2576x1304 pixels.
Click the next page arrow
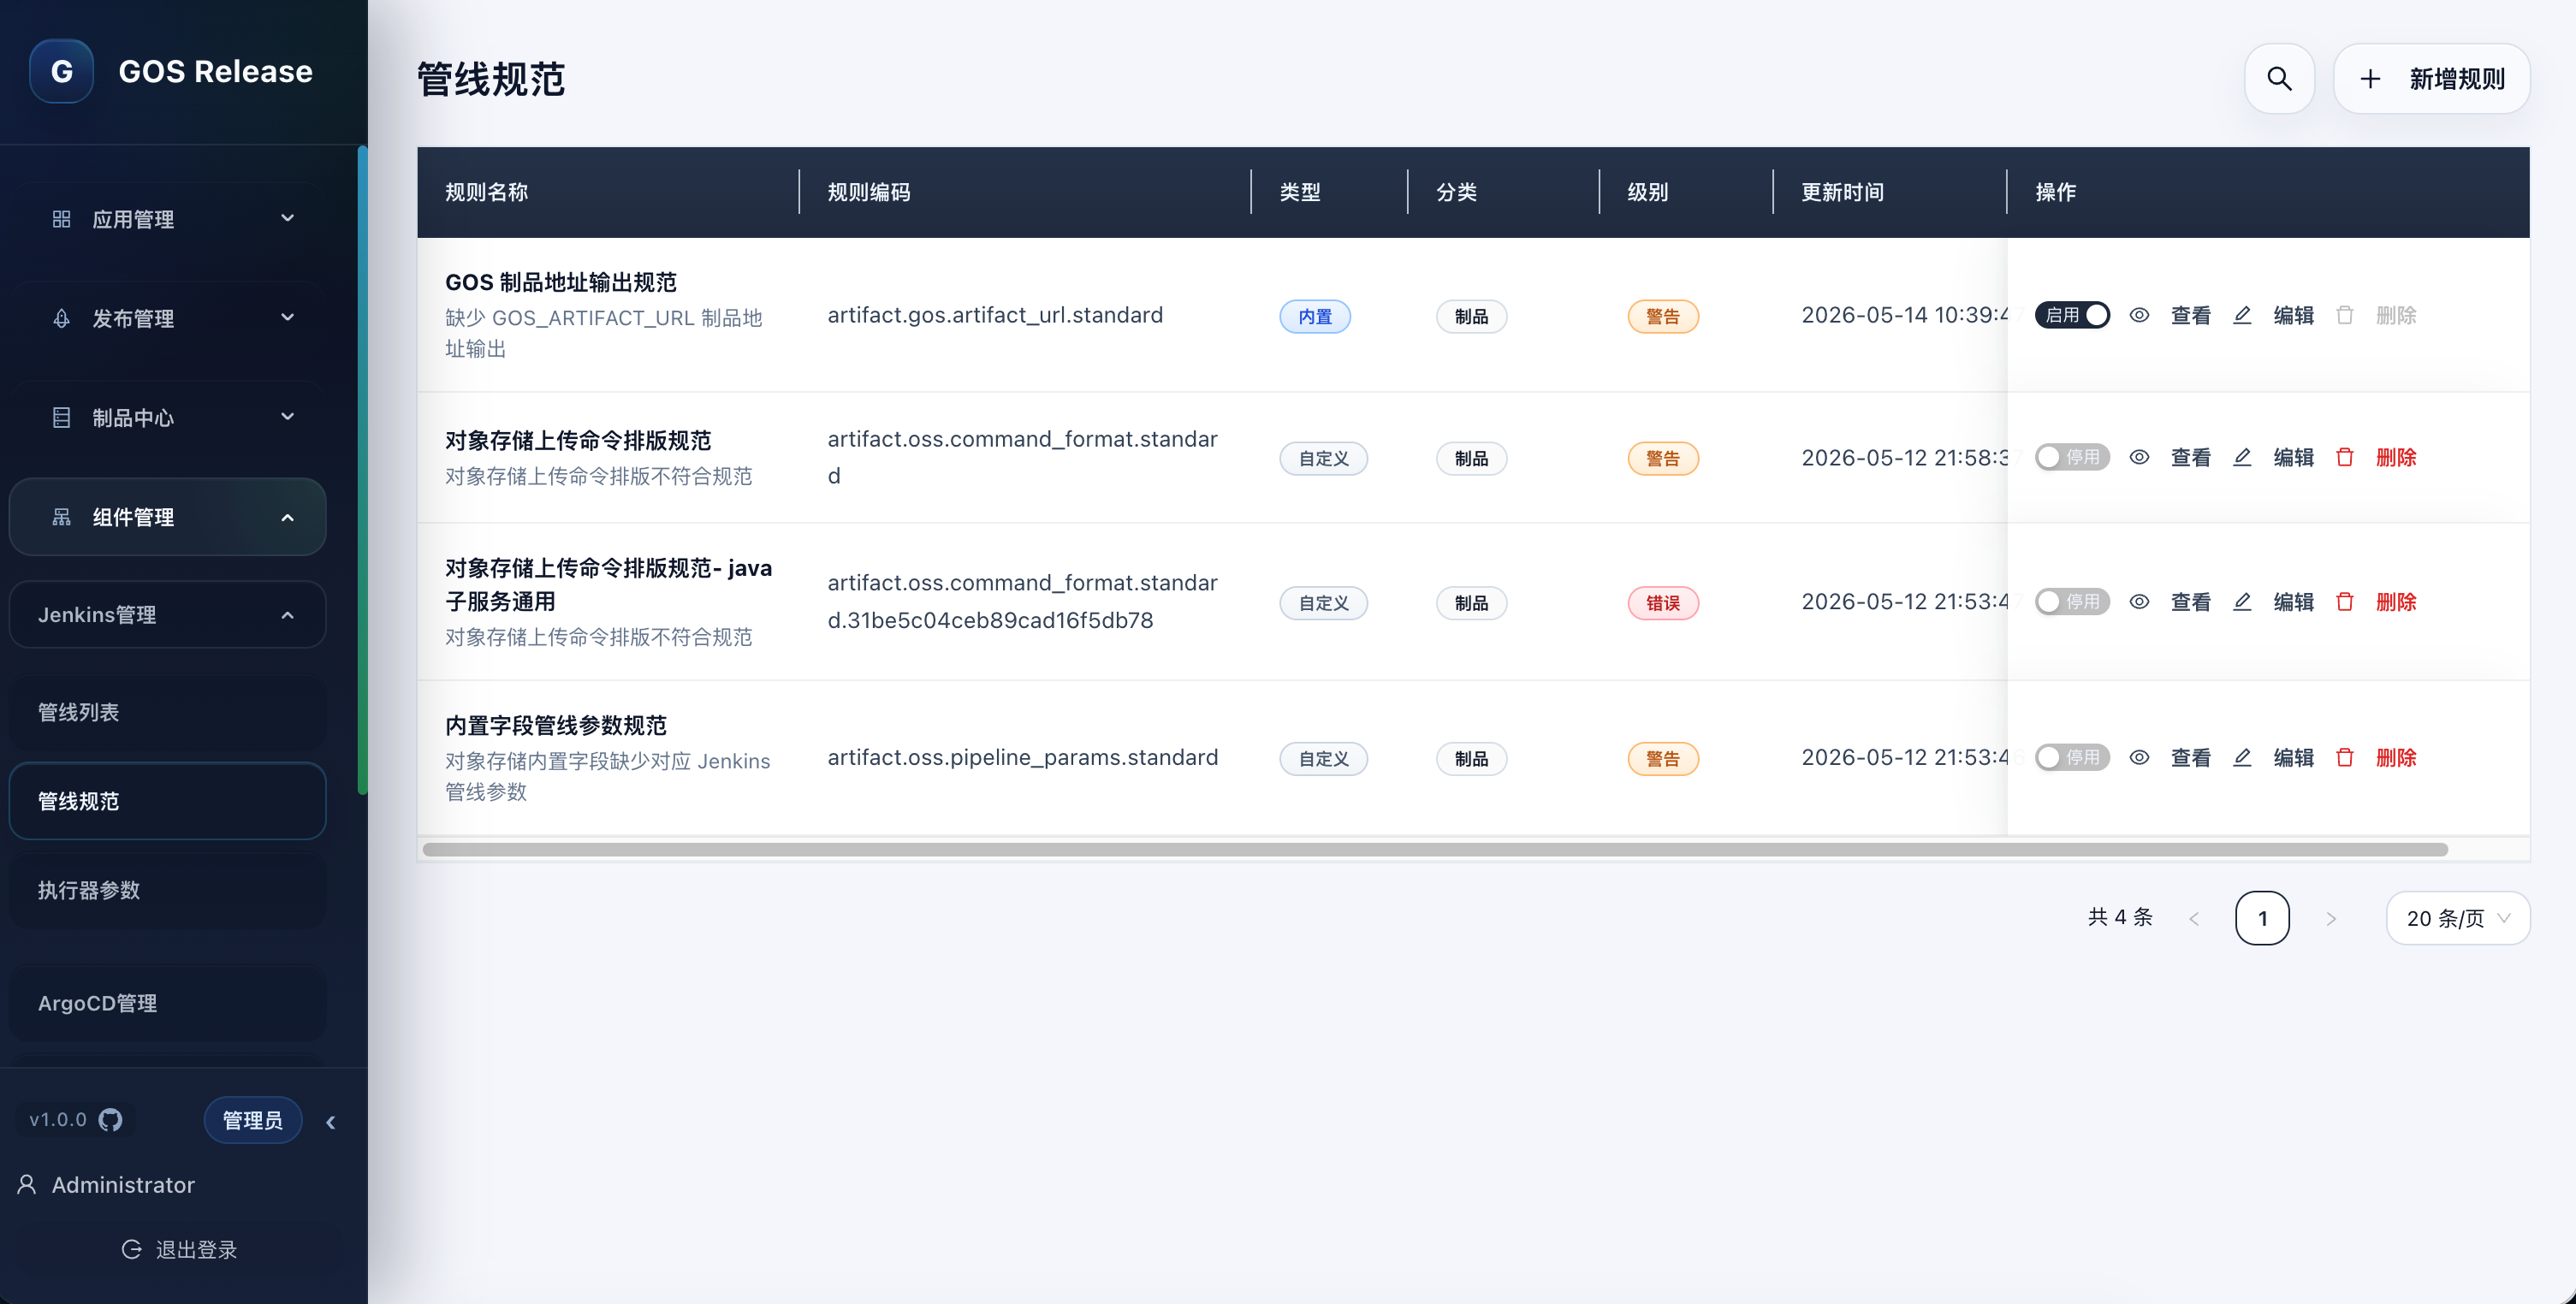[2331, 918]
